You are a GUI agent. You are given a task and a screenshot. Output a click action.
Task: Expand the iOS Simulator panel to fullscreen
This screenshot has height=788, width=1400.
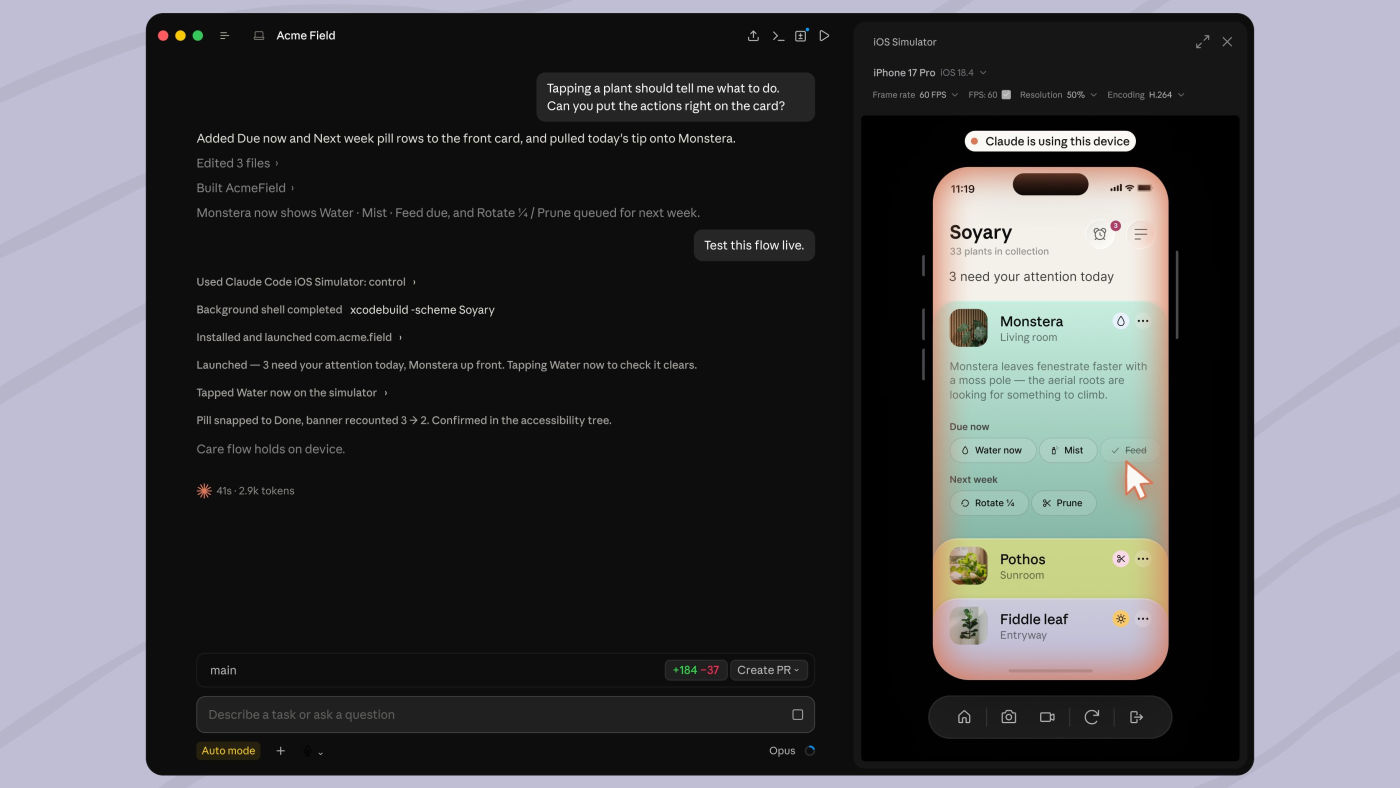point(1202,42)
